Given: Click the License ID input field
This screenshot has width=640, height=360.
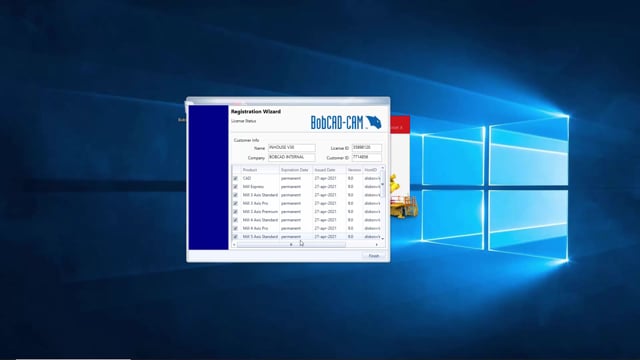Looking at the screenshot, I should tap(367, 148).
